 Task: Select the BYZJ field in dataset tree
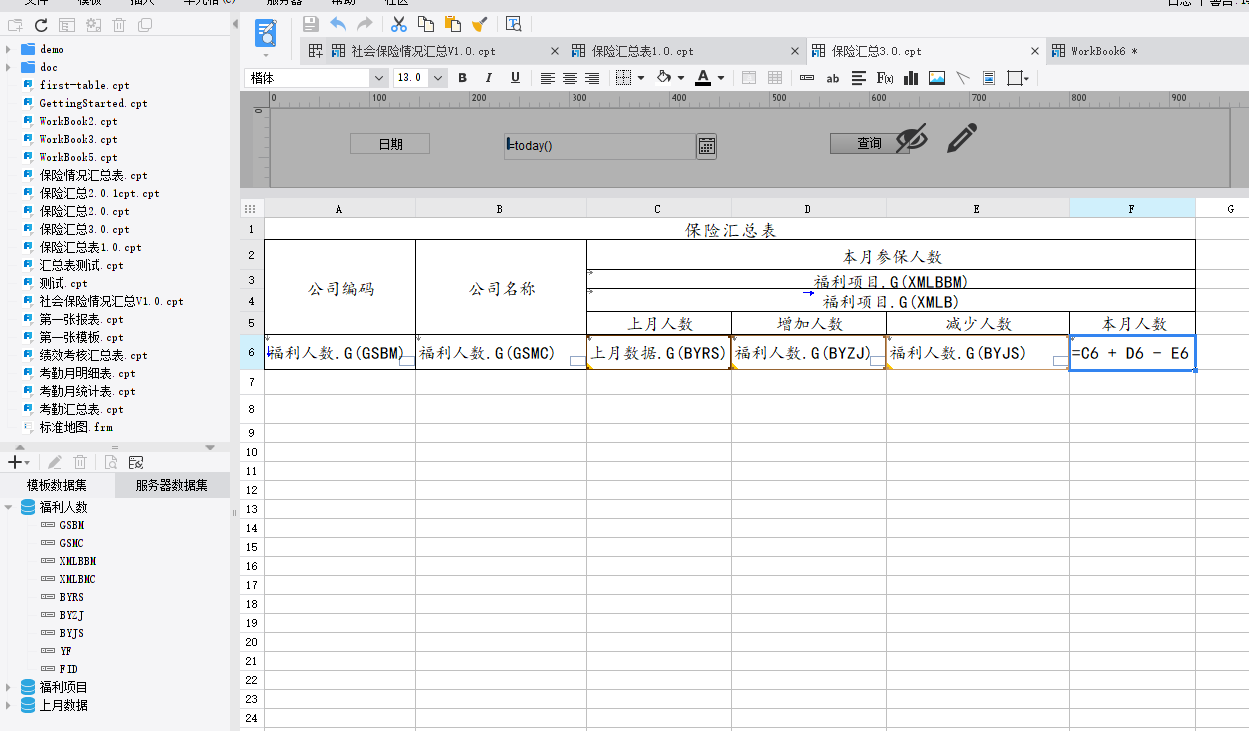click(x=71, y=615)
